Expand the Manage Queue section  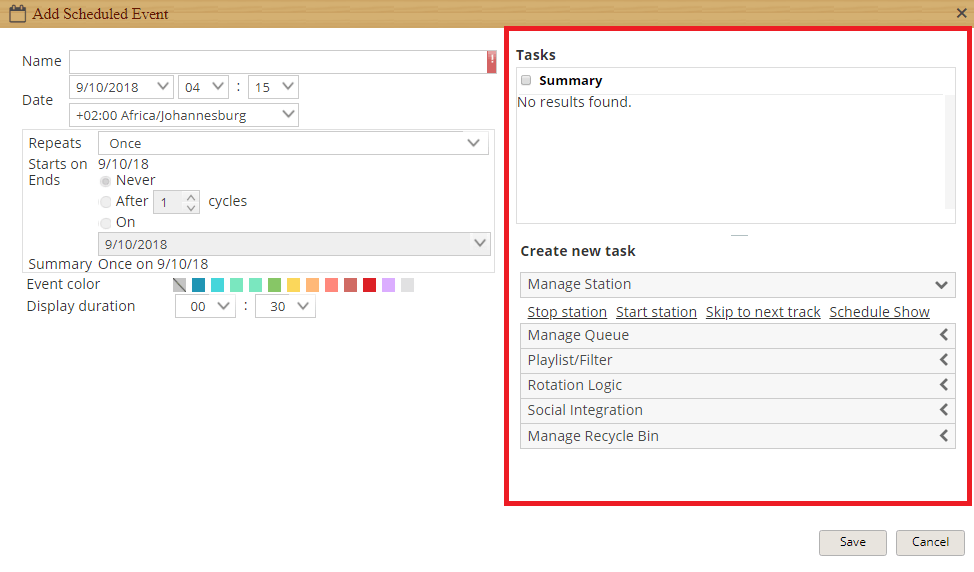click(737, 335)
